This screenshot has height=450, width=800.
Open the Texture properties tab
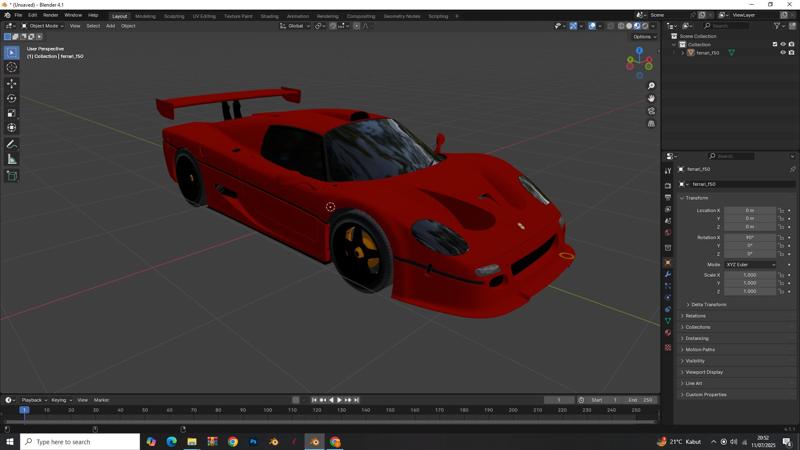pyautogui.click(x=668, y=347)
